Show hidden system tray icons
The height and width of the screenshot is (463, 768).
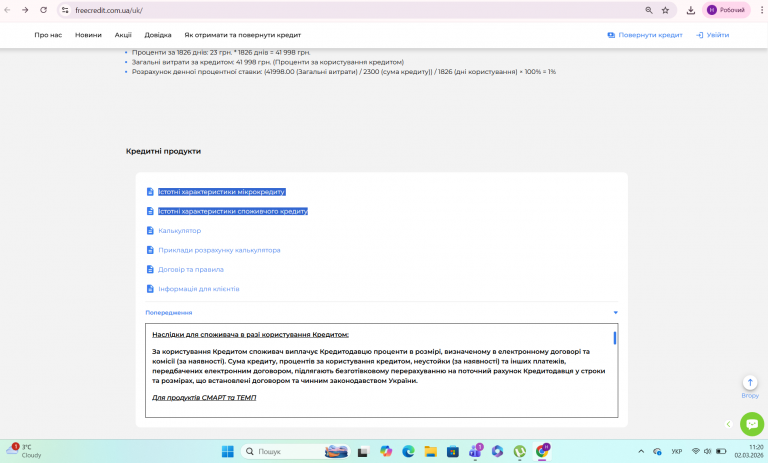(x=641, y=451)
